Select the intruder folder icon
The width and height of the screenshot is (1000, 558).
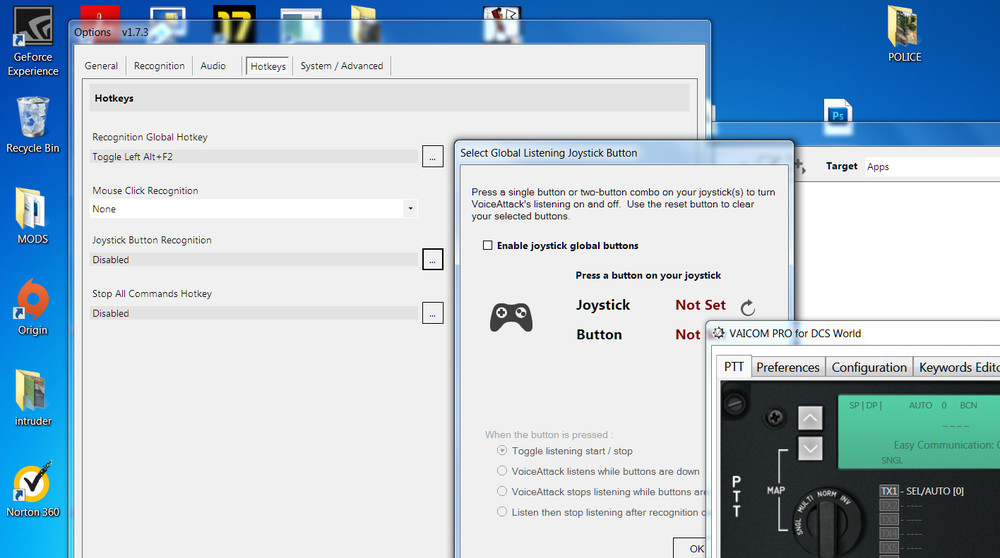(x=33, y=397)
